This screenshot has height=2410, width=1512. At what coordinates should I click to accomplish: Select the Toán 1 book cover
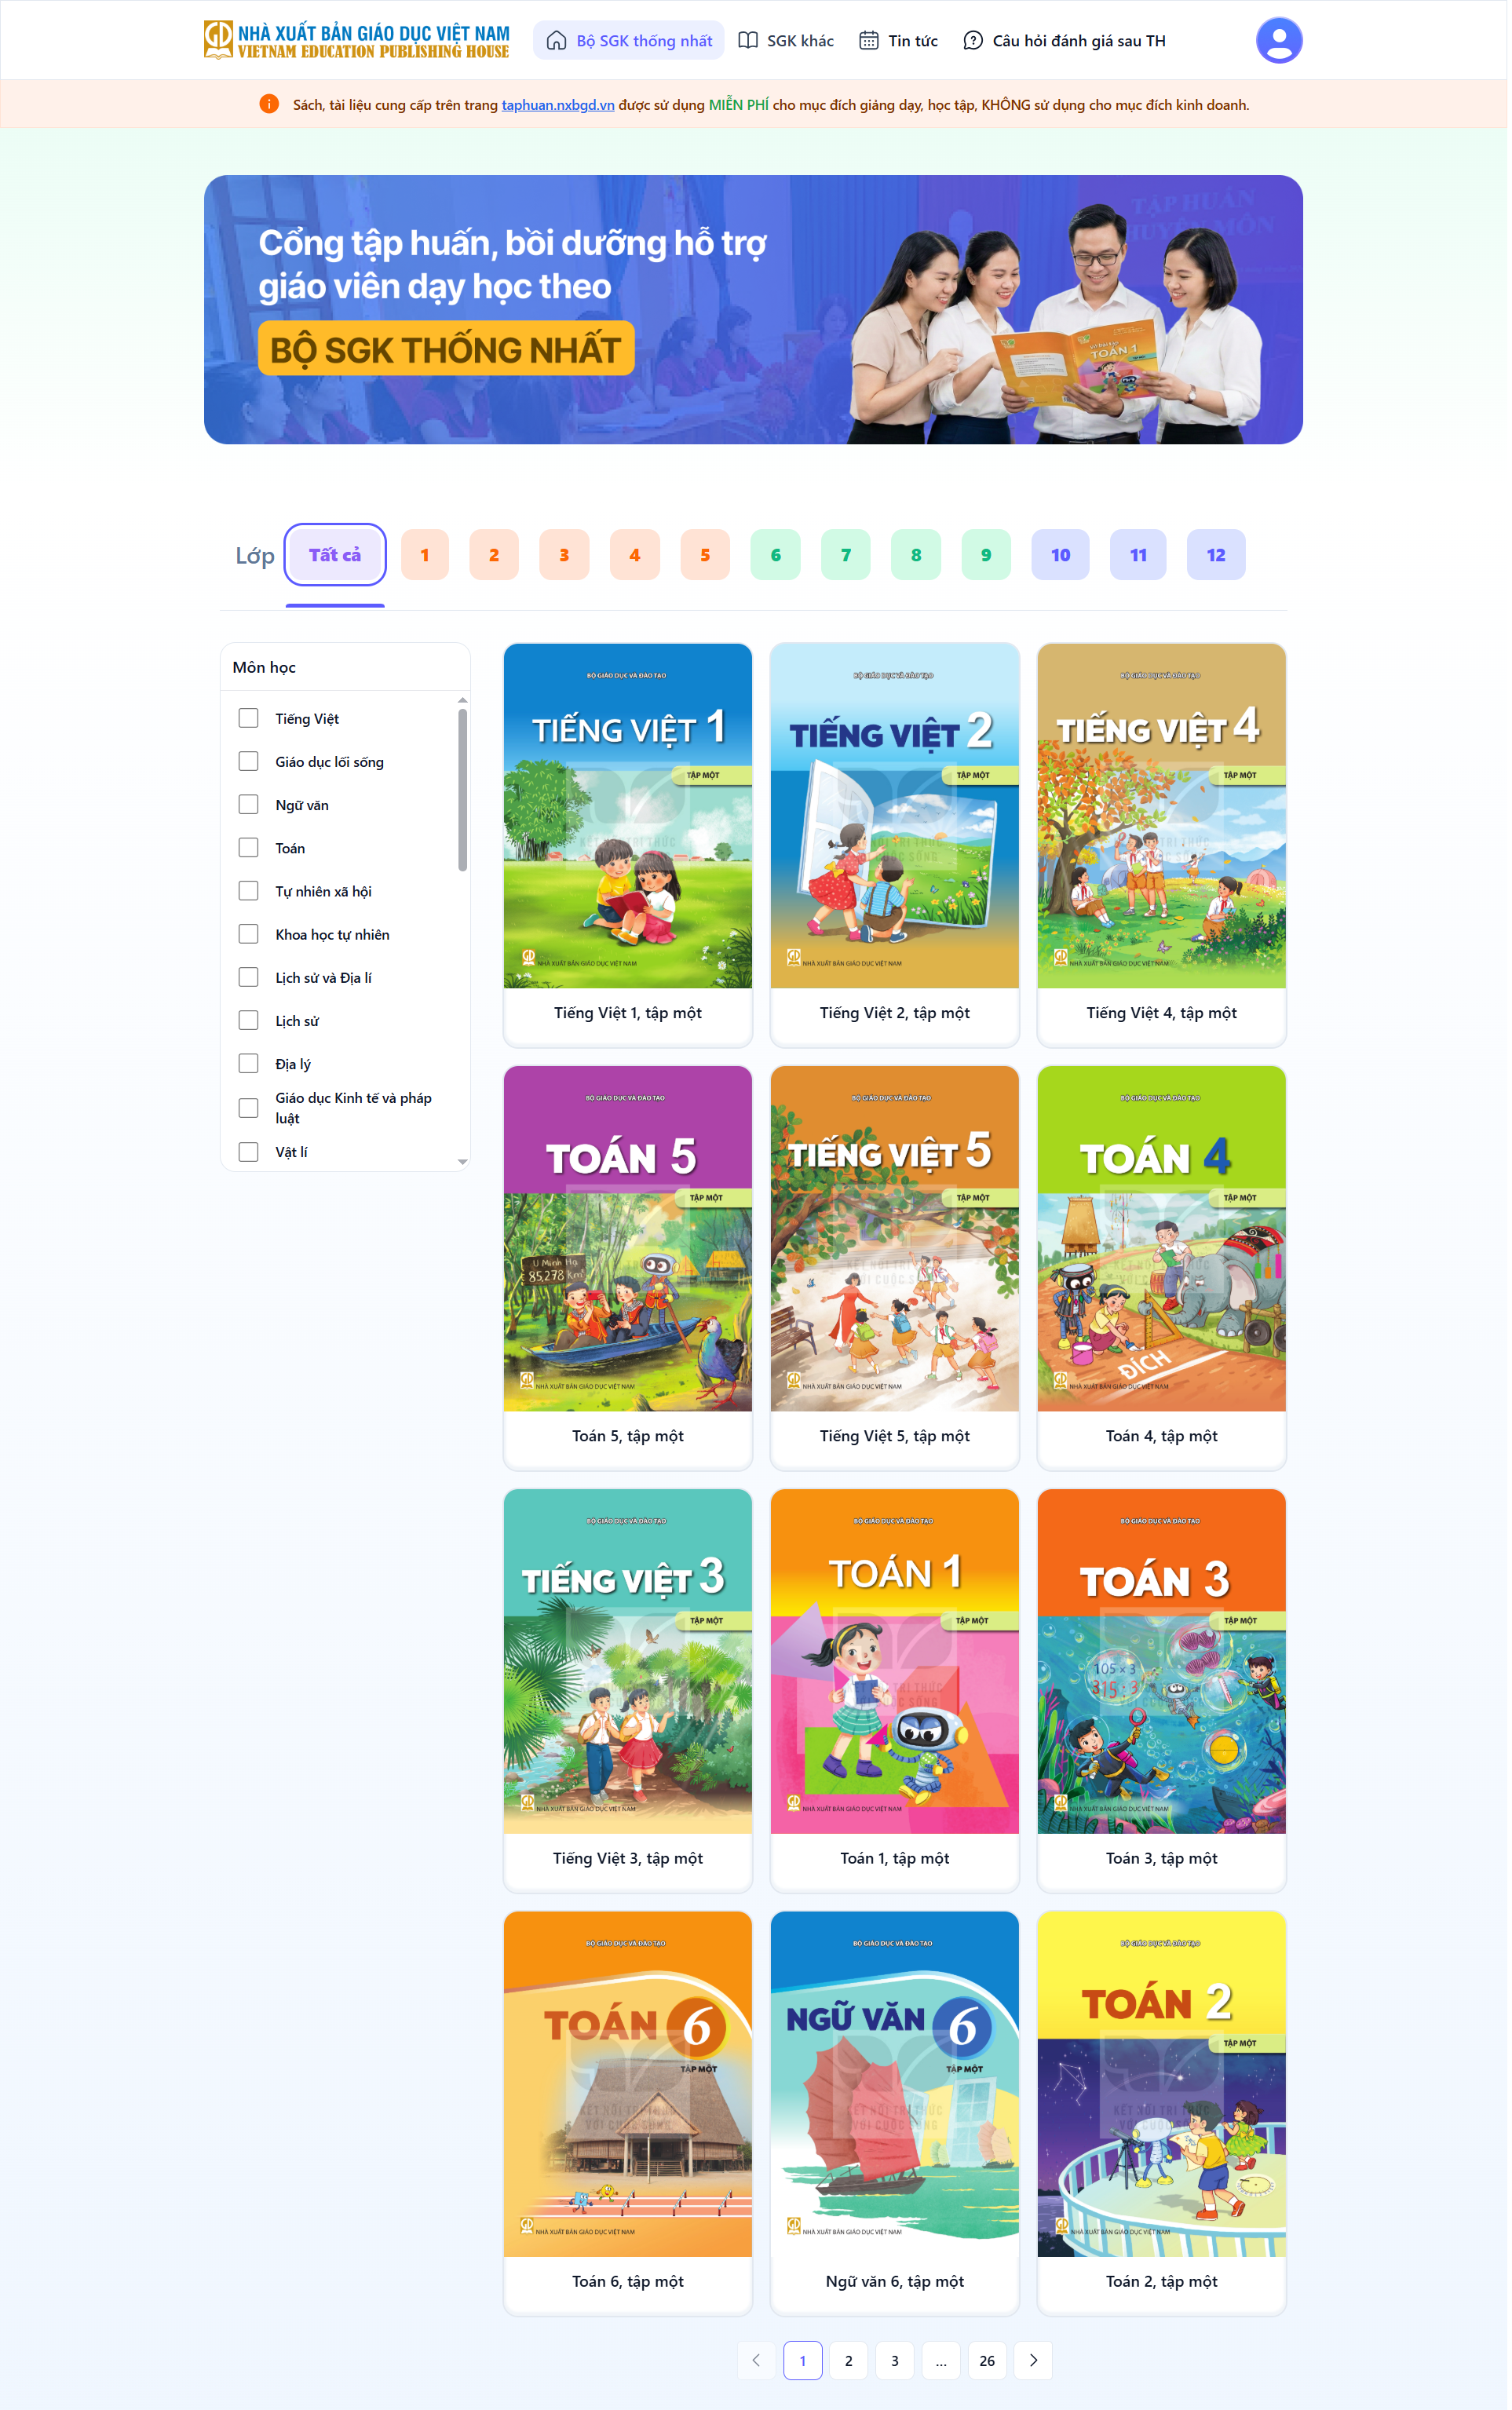(x=895, y=1661)
